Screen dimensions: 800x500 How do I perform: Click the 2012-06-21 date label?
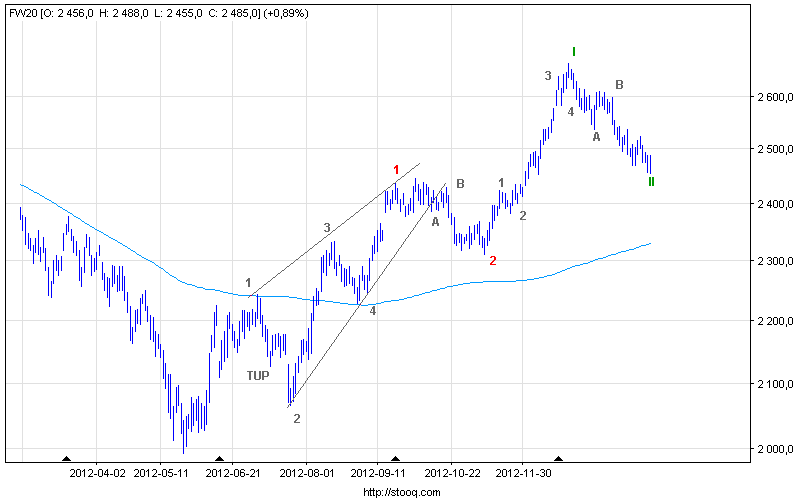click(x=233, y=473)
